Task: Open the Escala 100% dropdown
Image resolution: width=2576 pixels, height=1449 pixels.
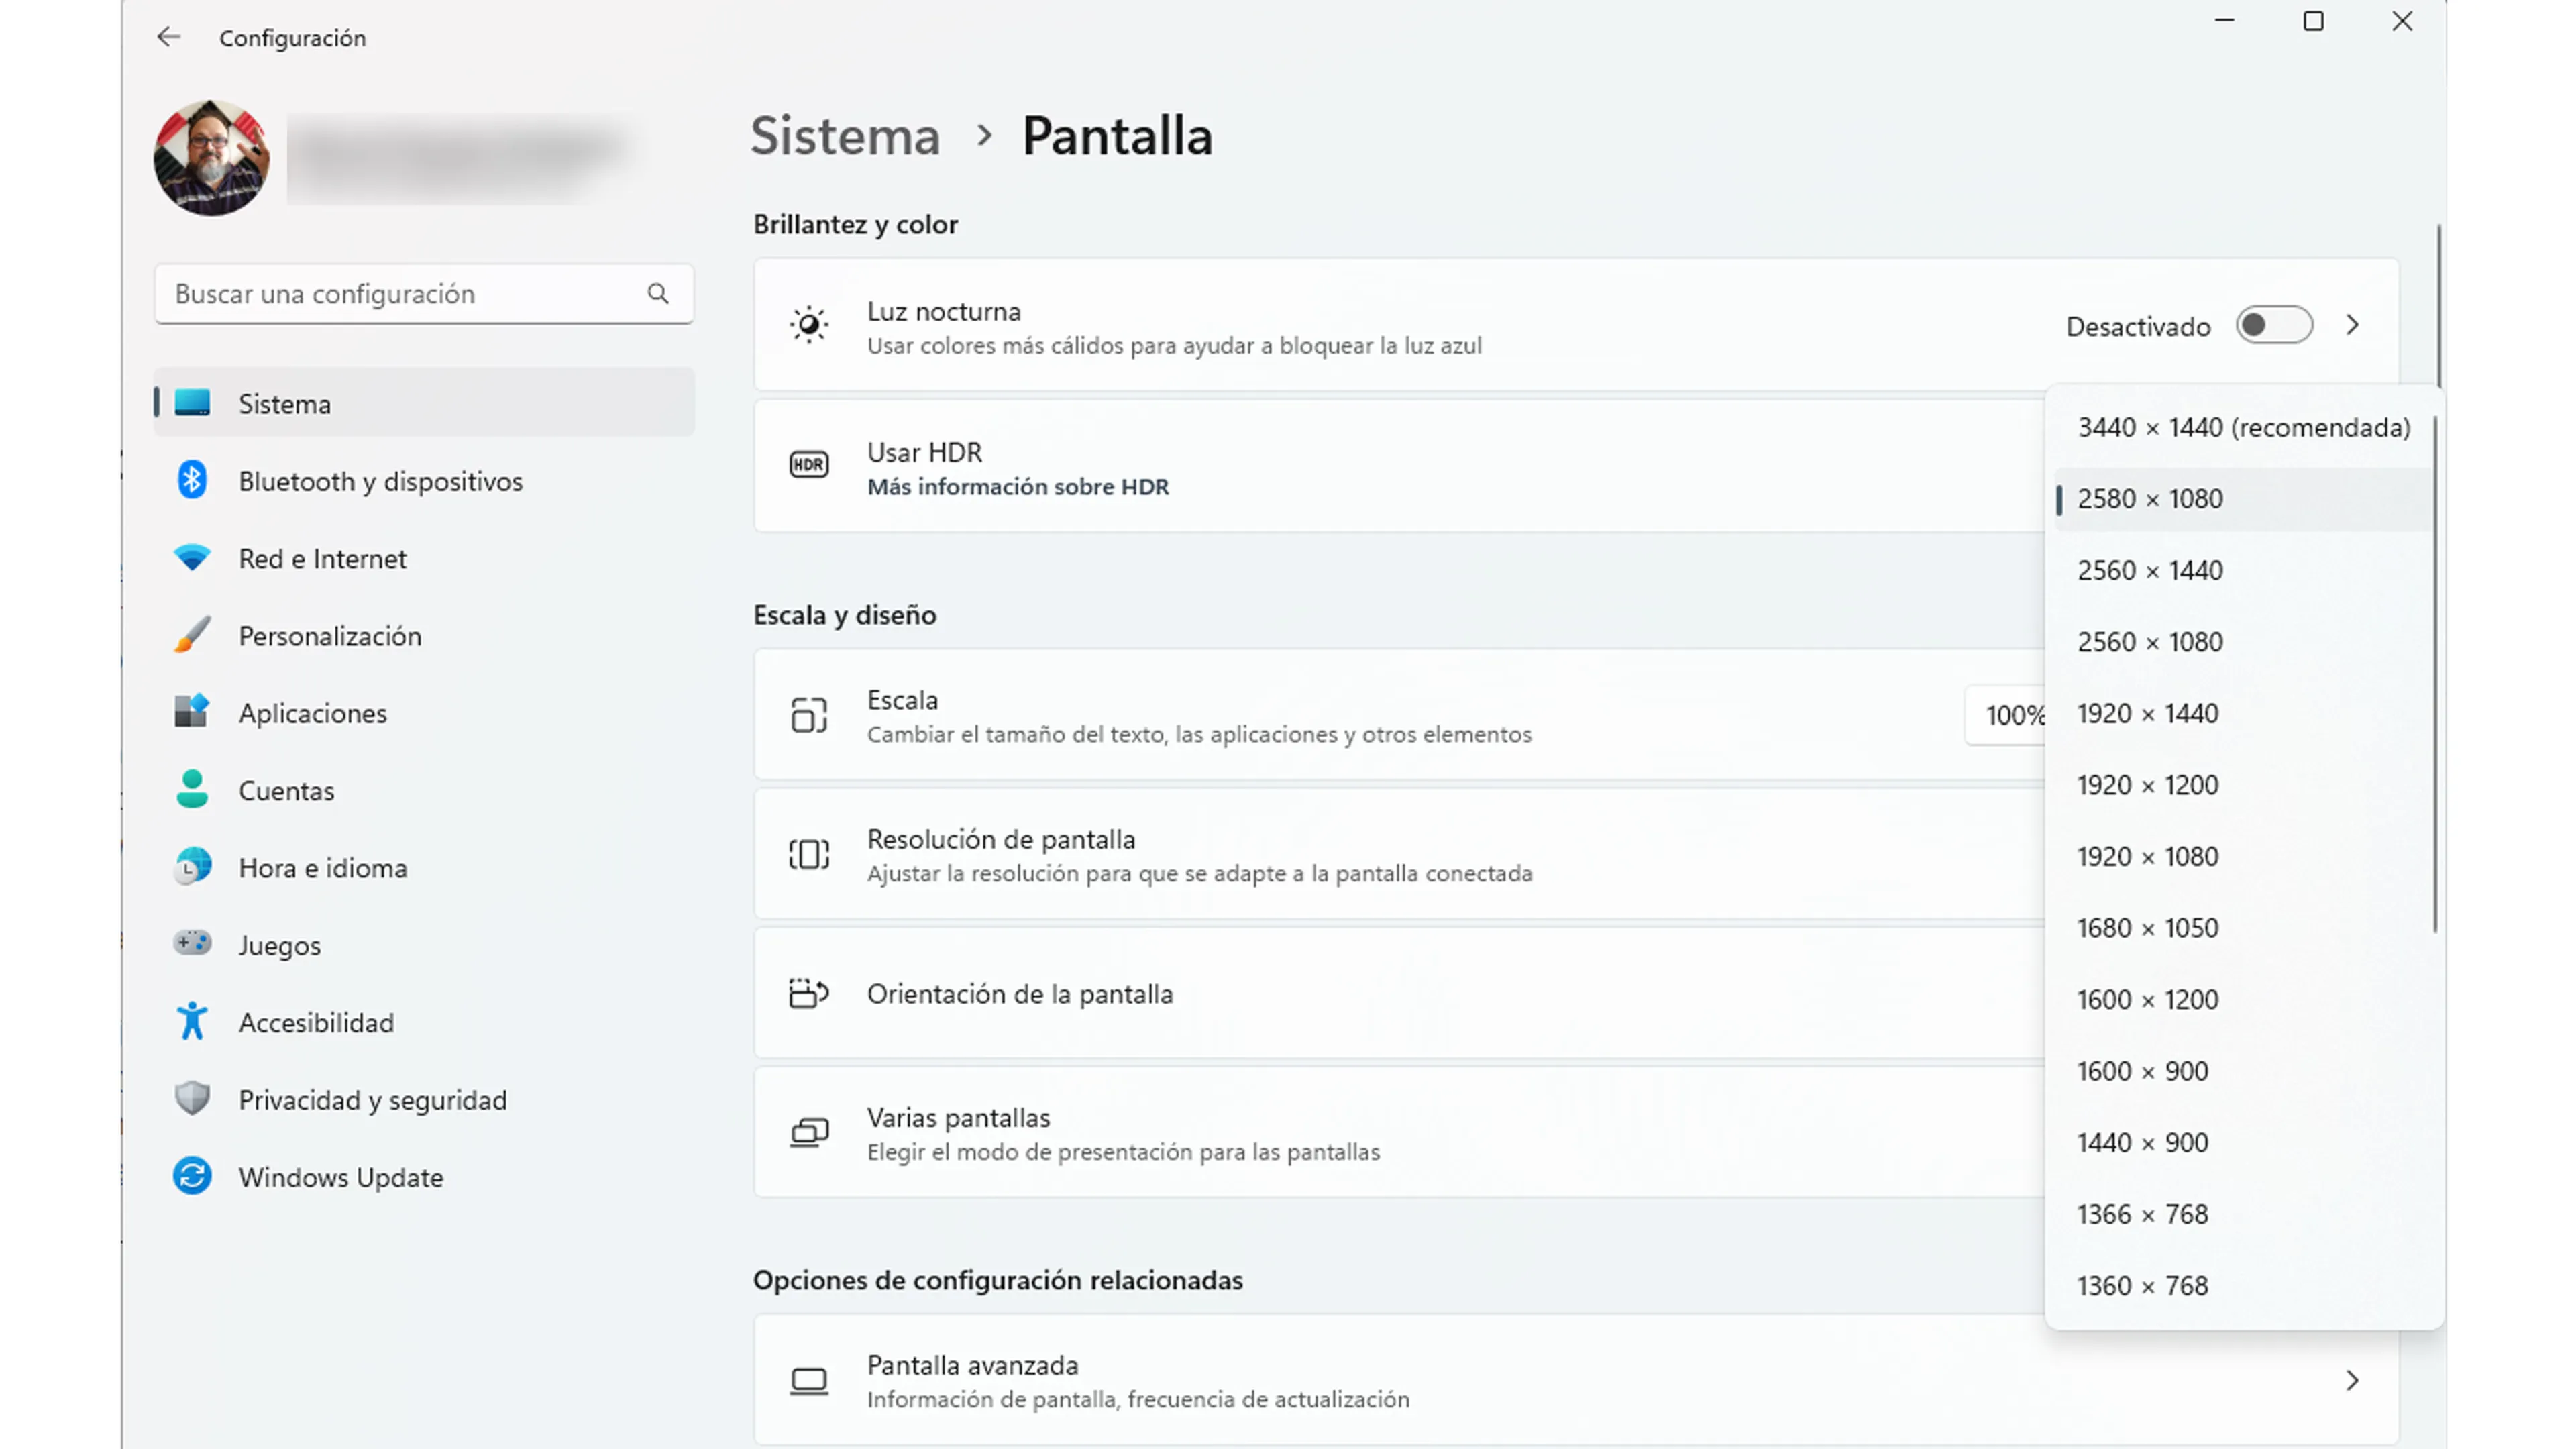Action: pos(2006,715)
